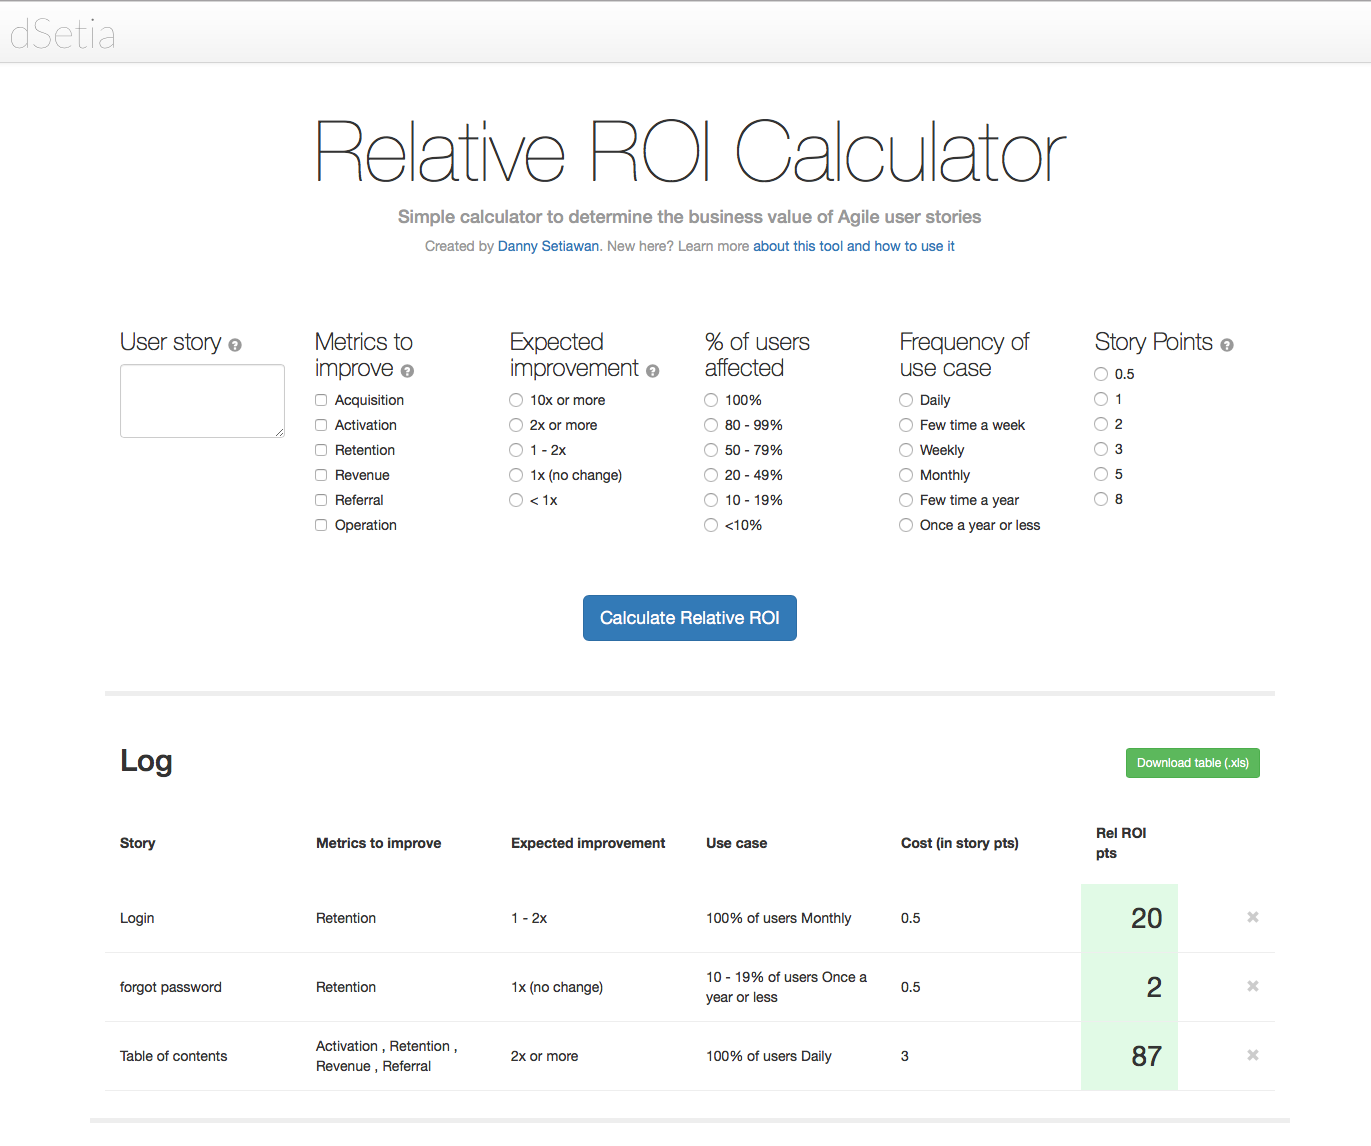Select the 1 - 2x improvement radio

tap(516, 450)
